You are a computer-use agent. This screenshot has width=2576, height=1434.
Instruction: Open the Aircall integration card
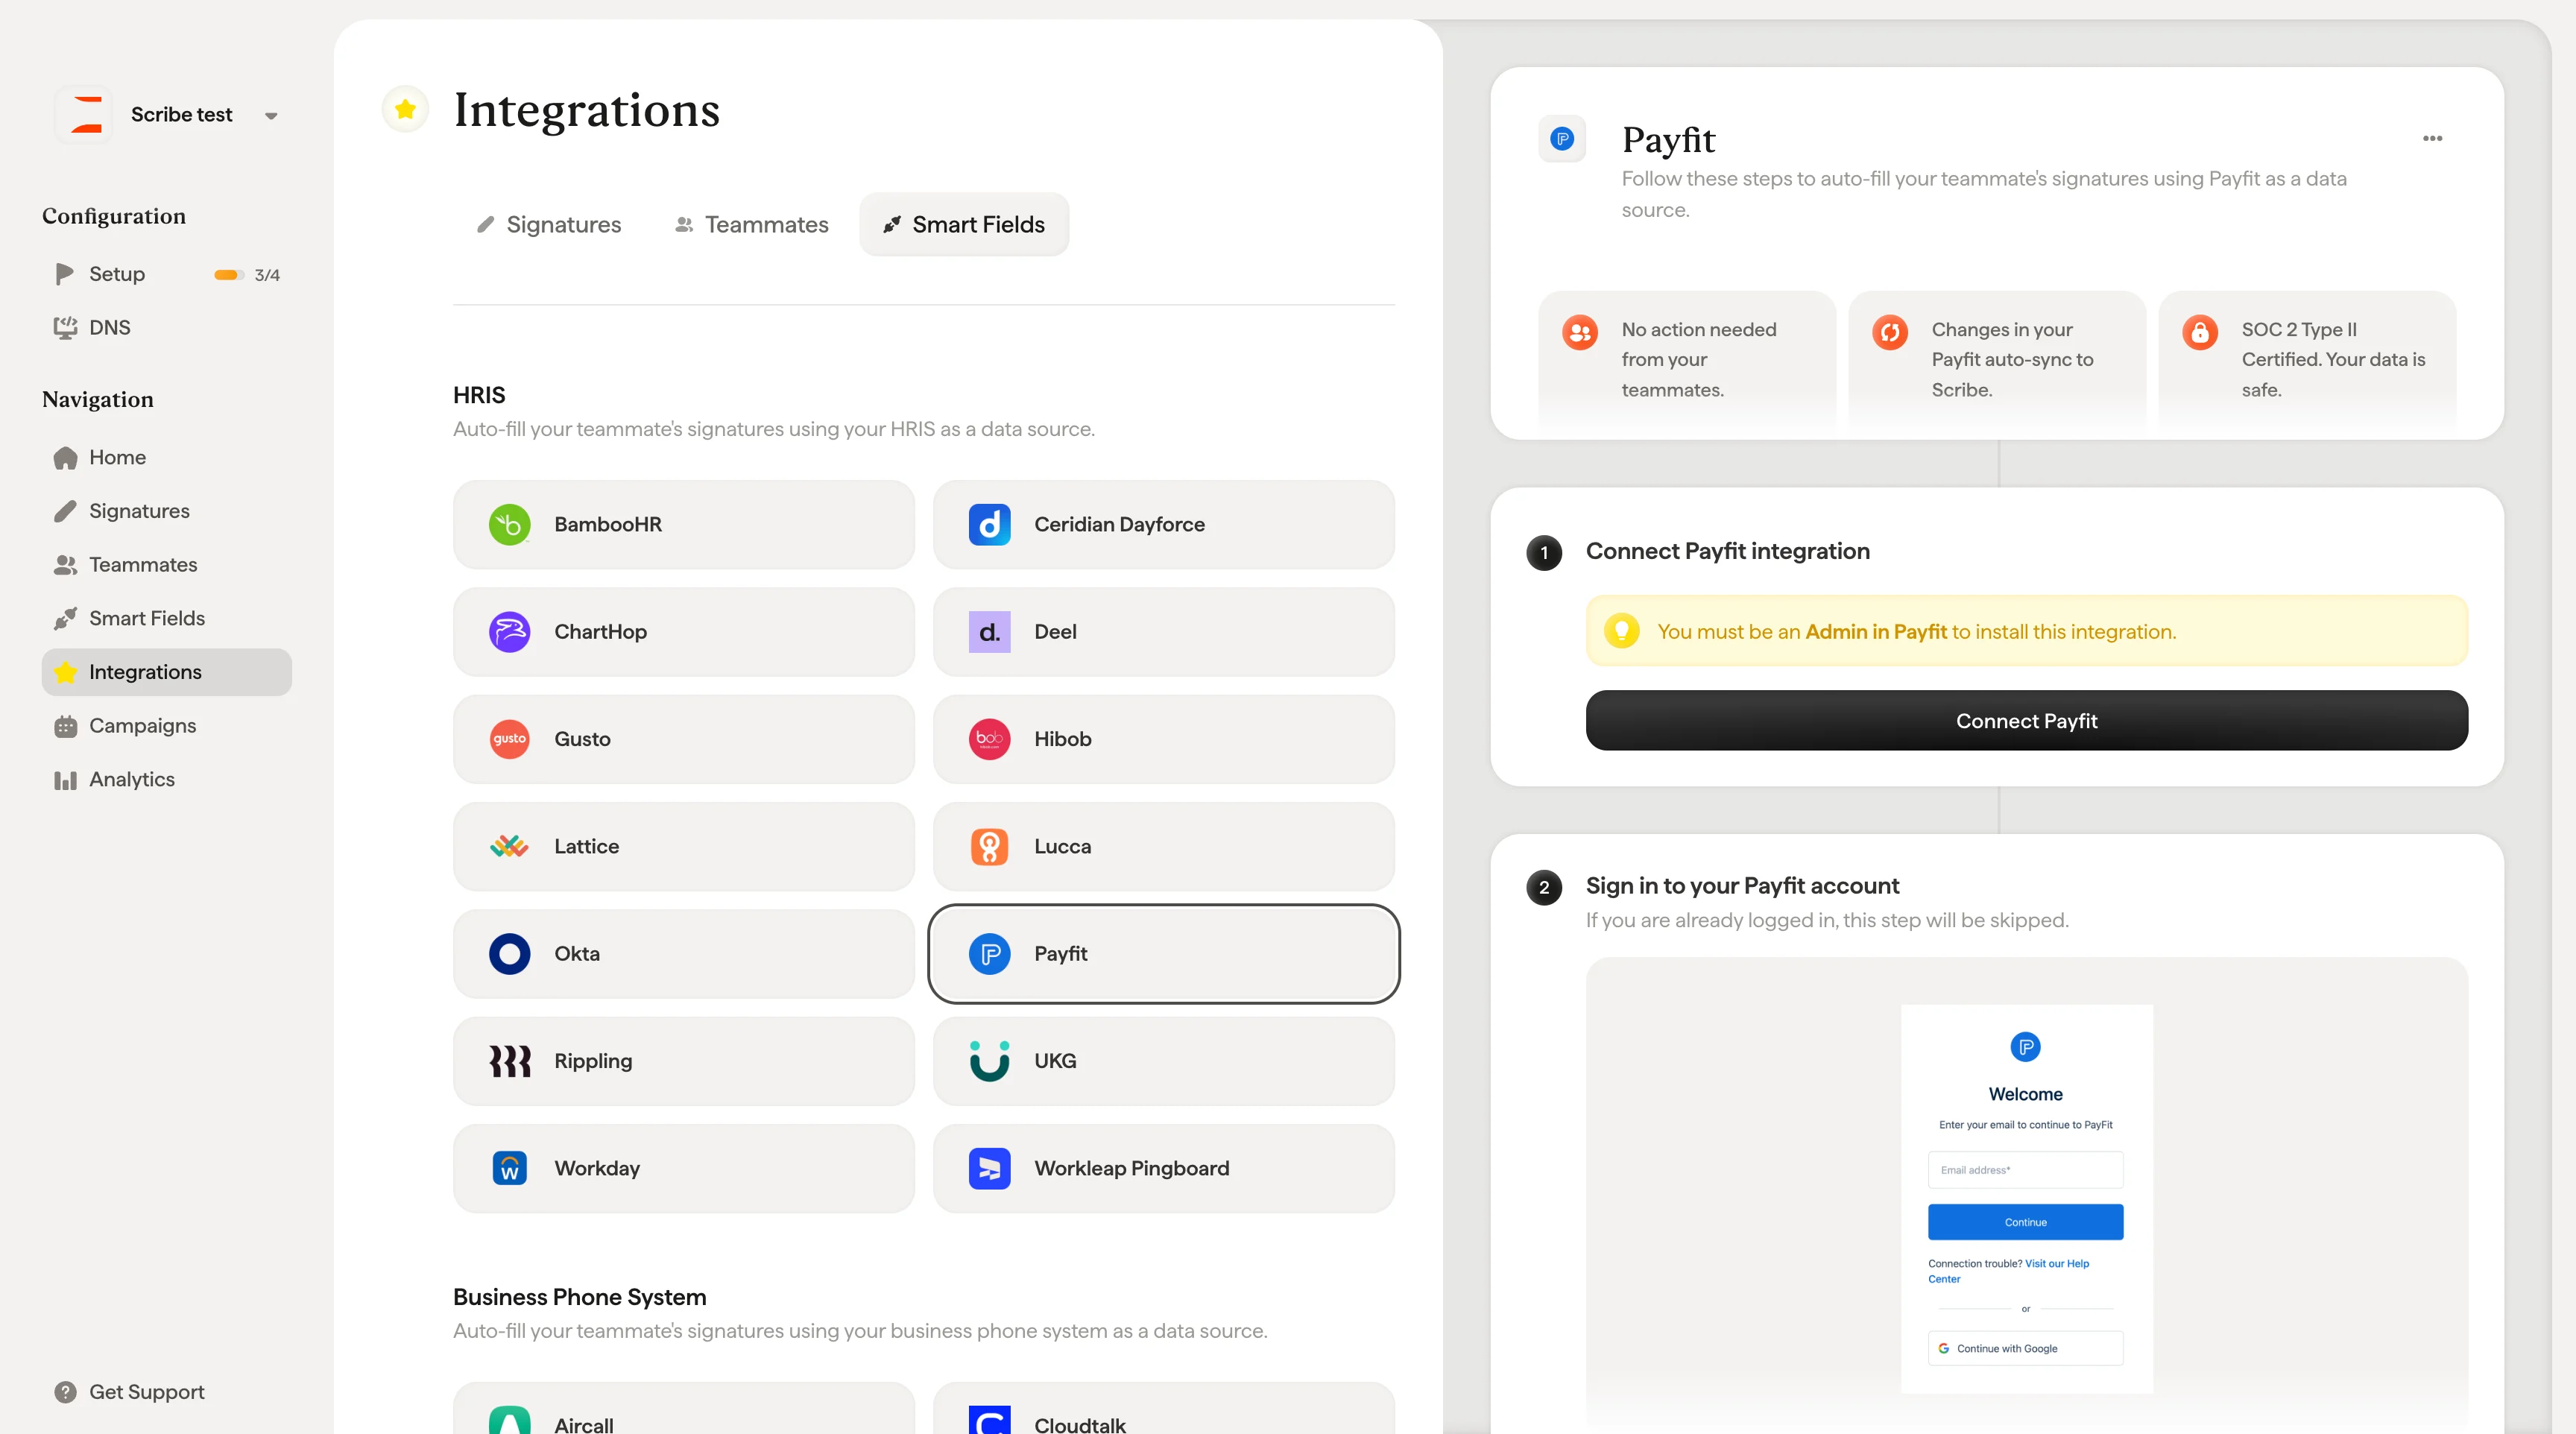coord(684,1408)
